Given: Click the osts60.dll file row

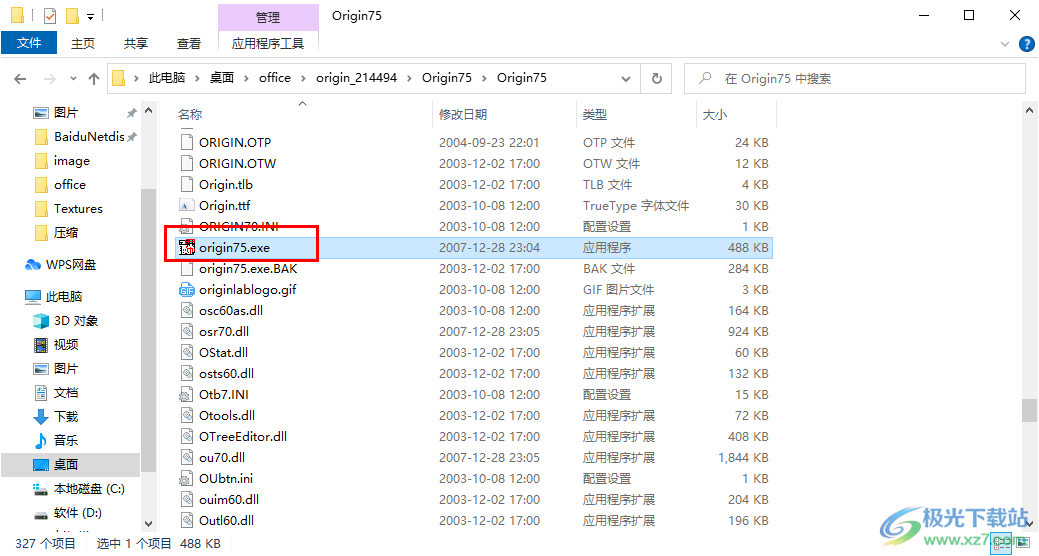Looking at the screenshot, I should (x=473, y=374).
